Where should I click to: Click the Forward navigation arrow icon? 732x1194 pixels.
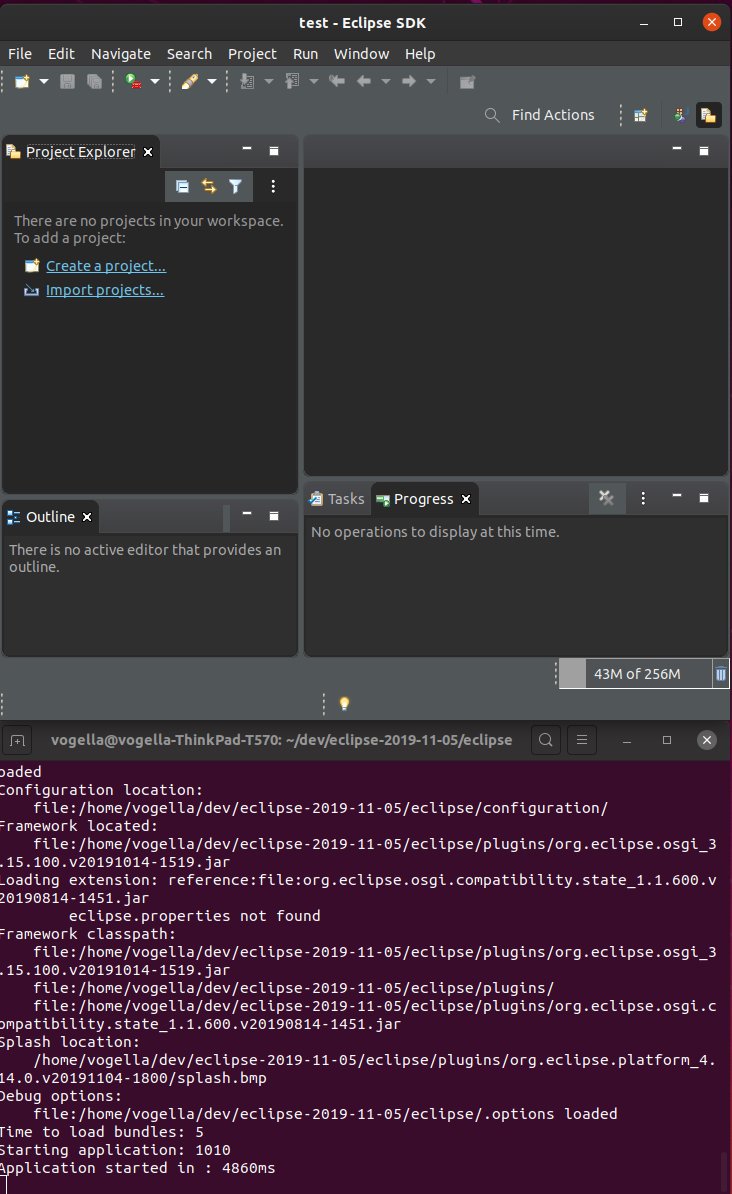tap(409, 81)
